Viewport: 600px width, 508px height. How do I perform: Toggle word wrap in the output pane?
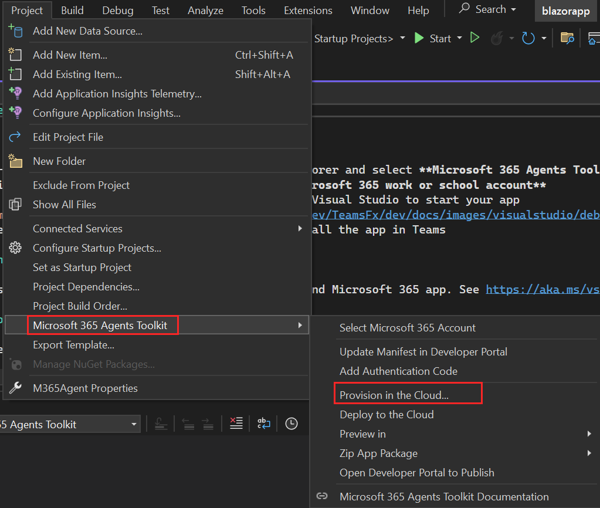pyautogui.click(x=264, y=424)
